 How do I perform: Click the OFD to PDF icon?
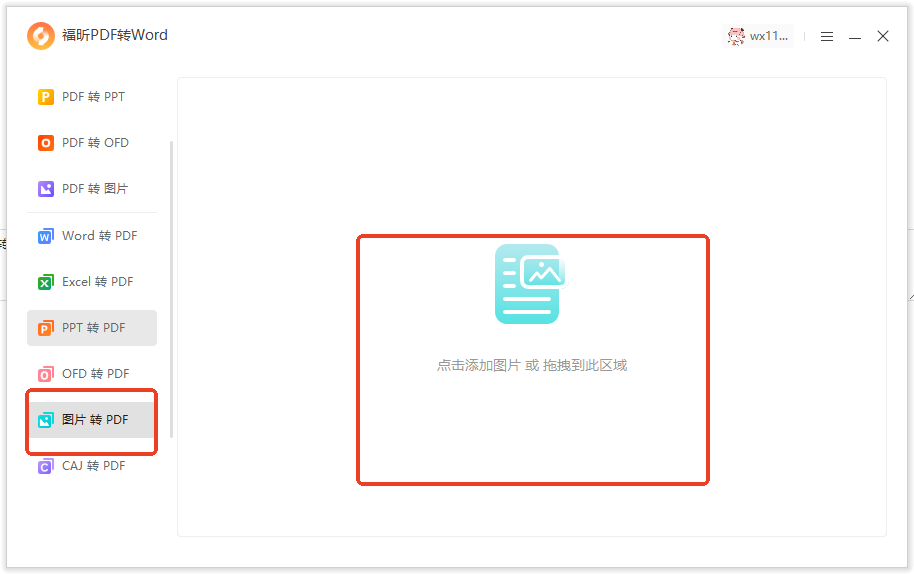pyautogui.click(x=45, y=374)
